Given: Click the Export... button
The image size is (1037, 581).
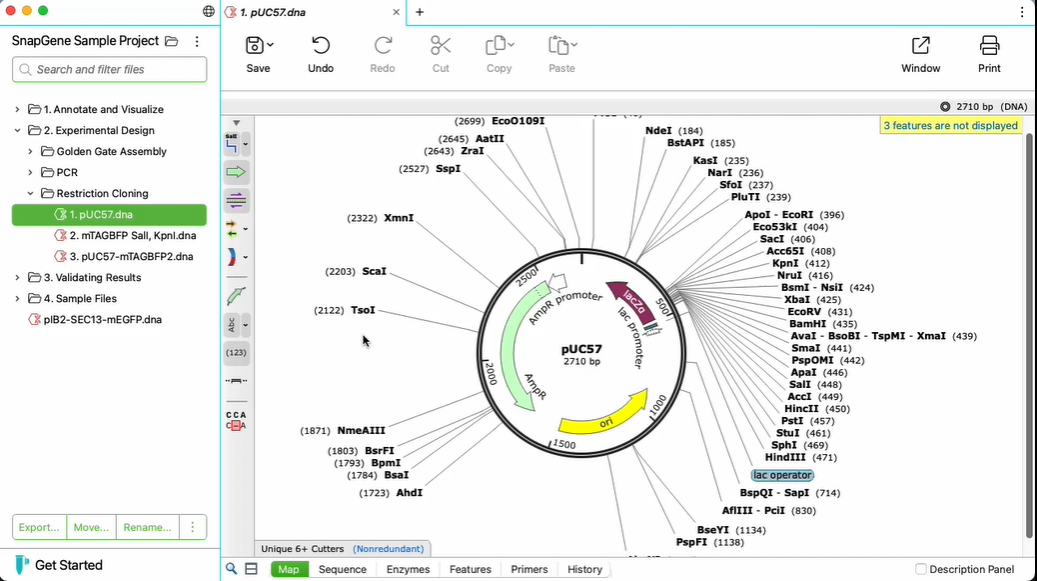Looking at the screenshot, I should 39,527.
